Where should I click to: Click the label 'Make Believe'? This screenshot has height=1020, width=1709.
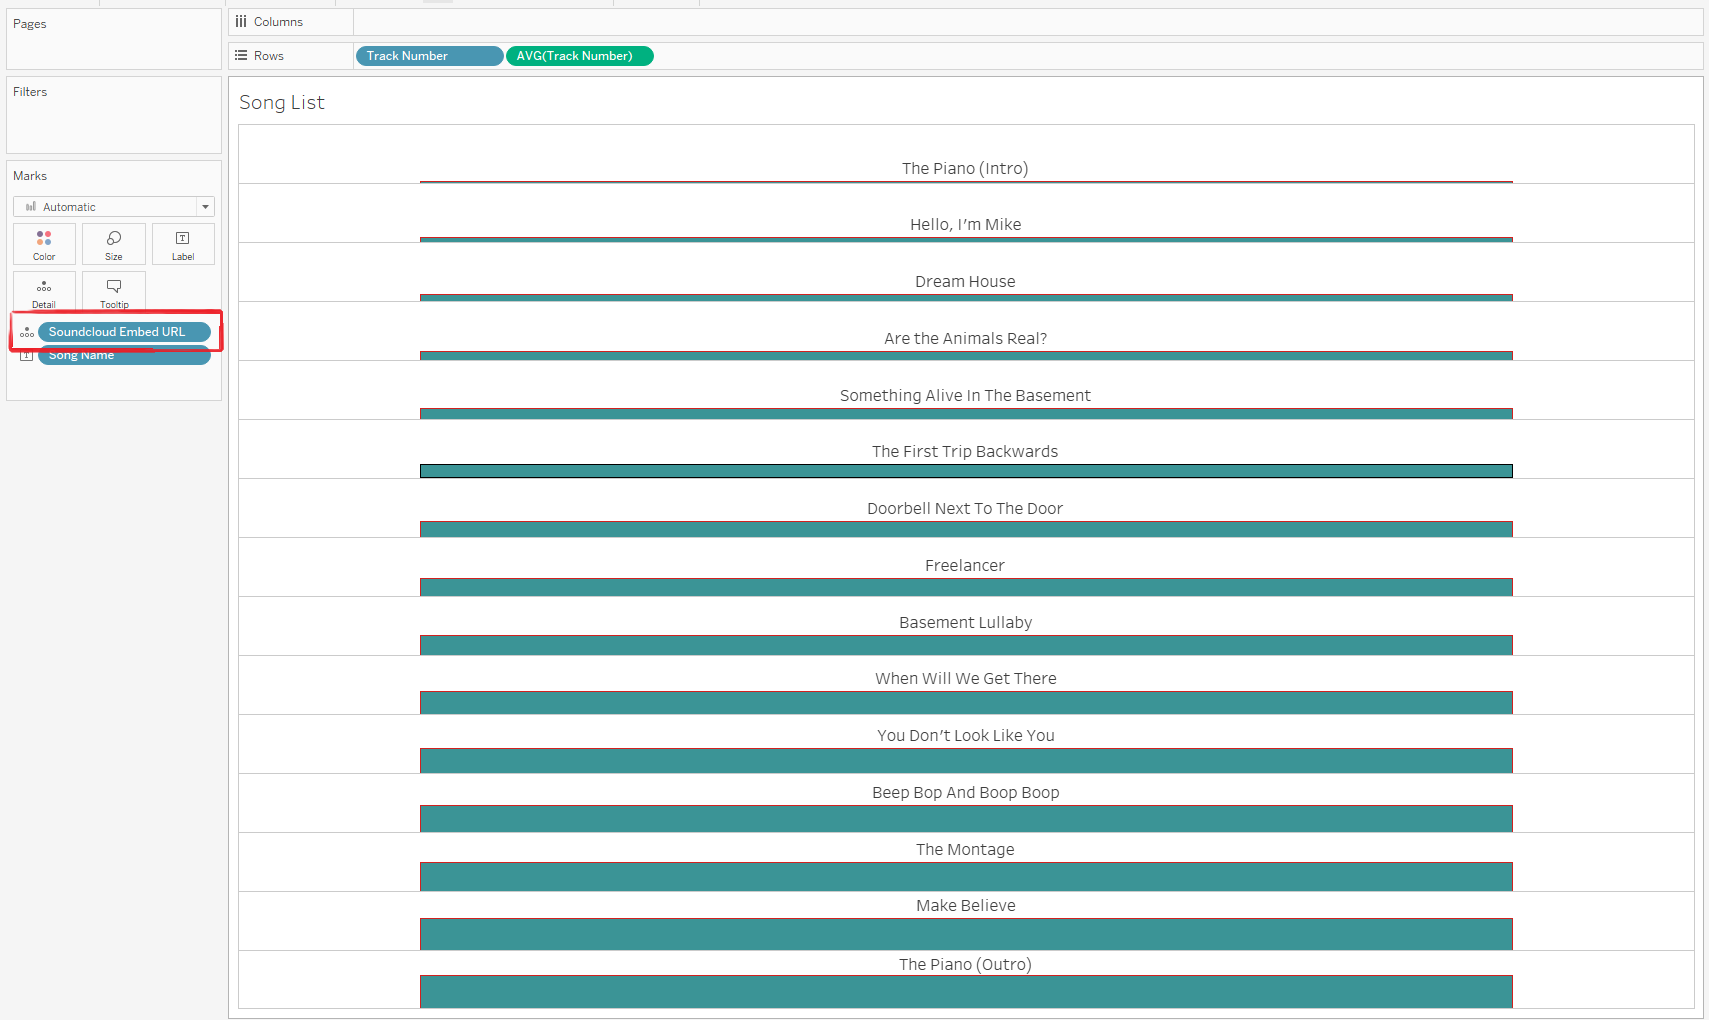966,906
